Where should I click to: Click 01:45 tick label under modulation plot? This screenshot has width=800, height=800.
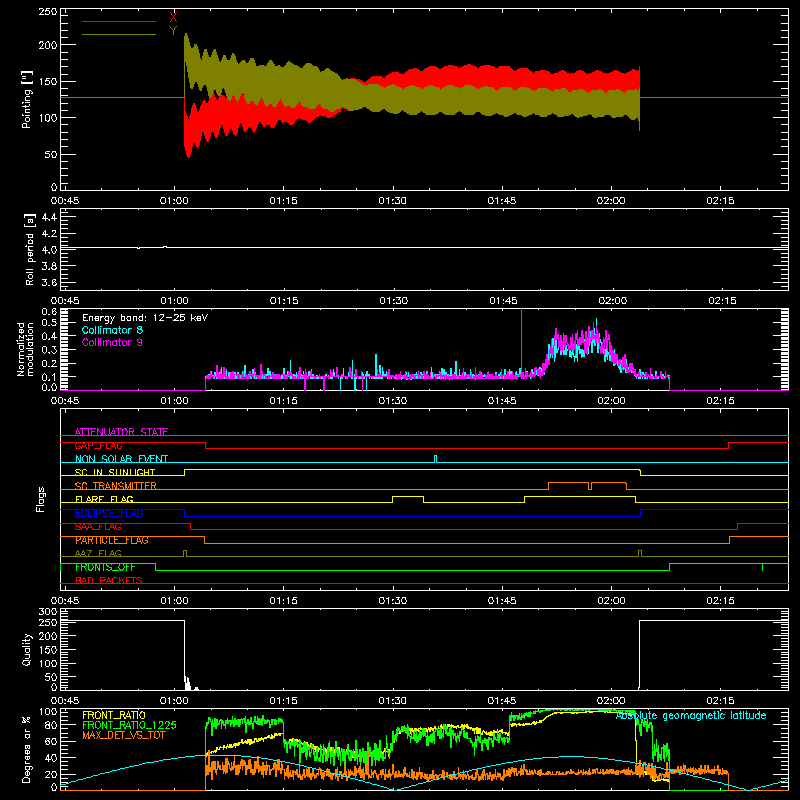[502, 401]
